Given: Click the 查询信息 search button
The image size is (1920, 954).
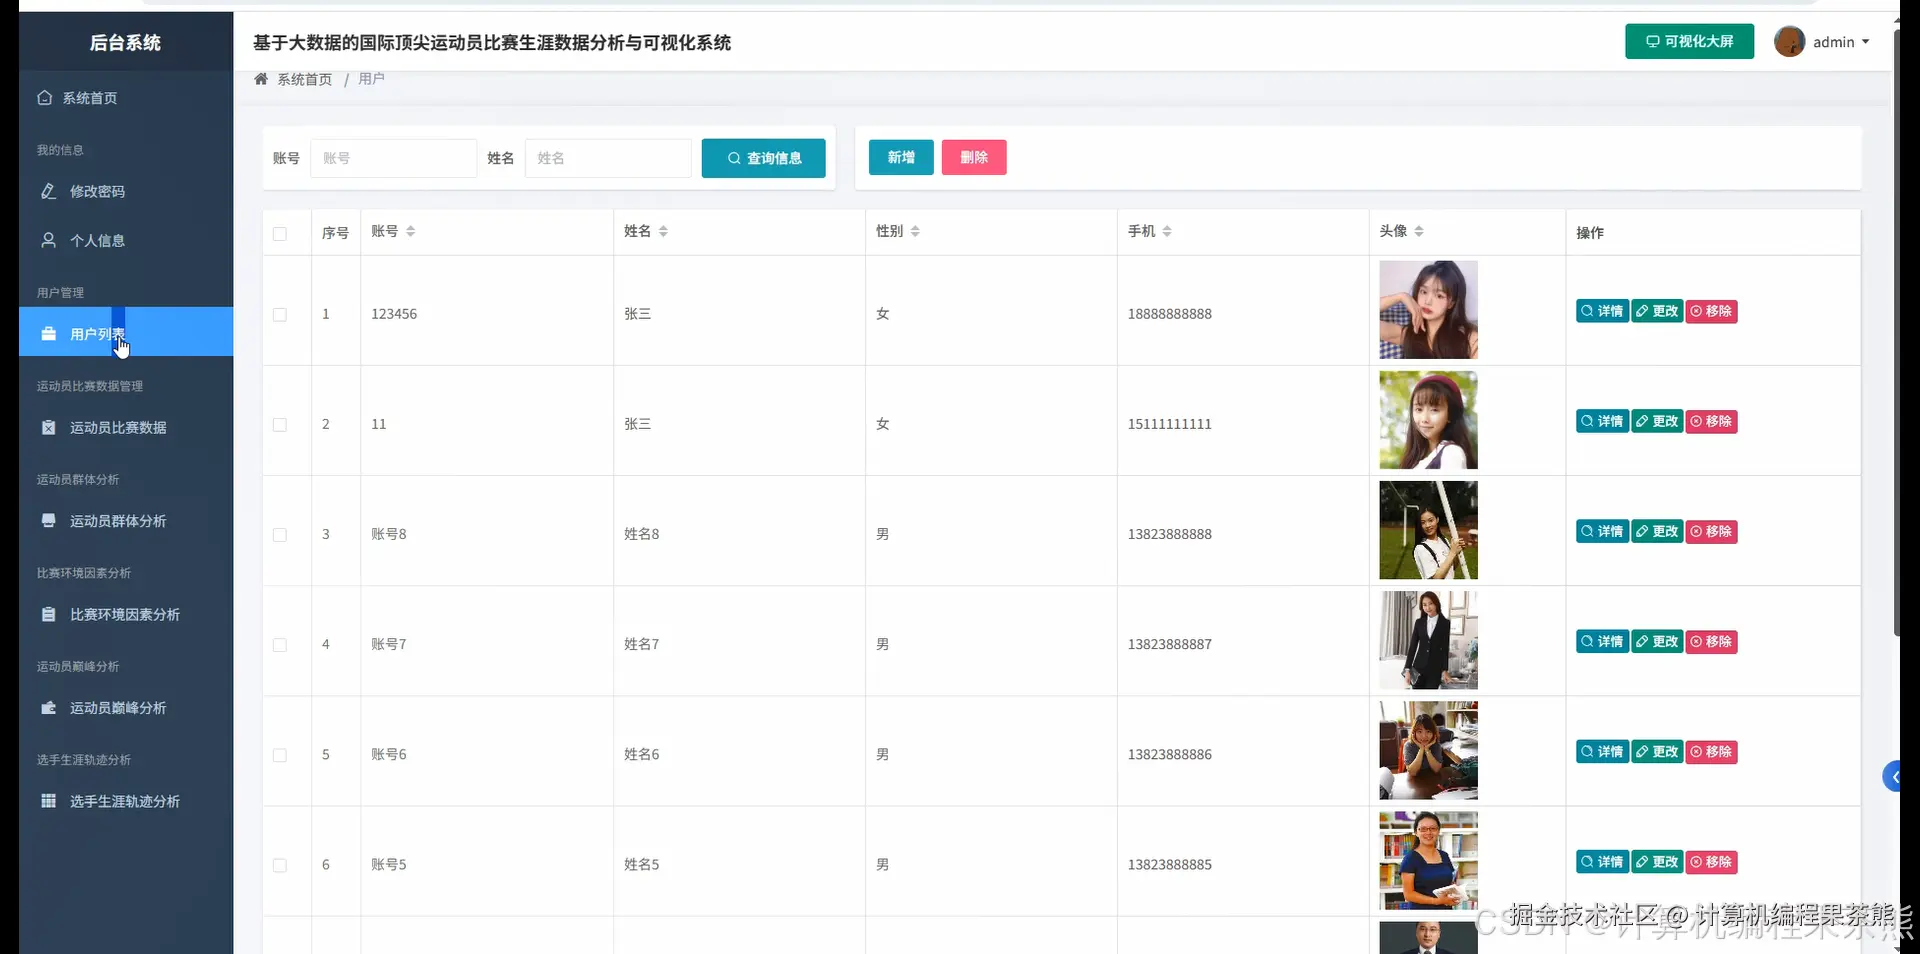Looking at the screenshot, I should coord(763,158).
